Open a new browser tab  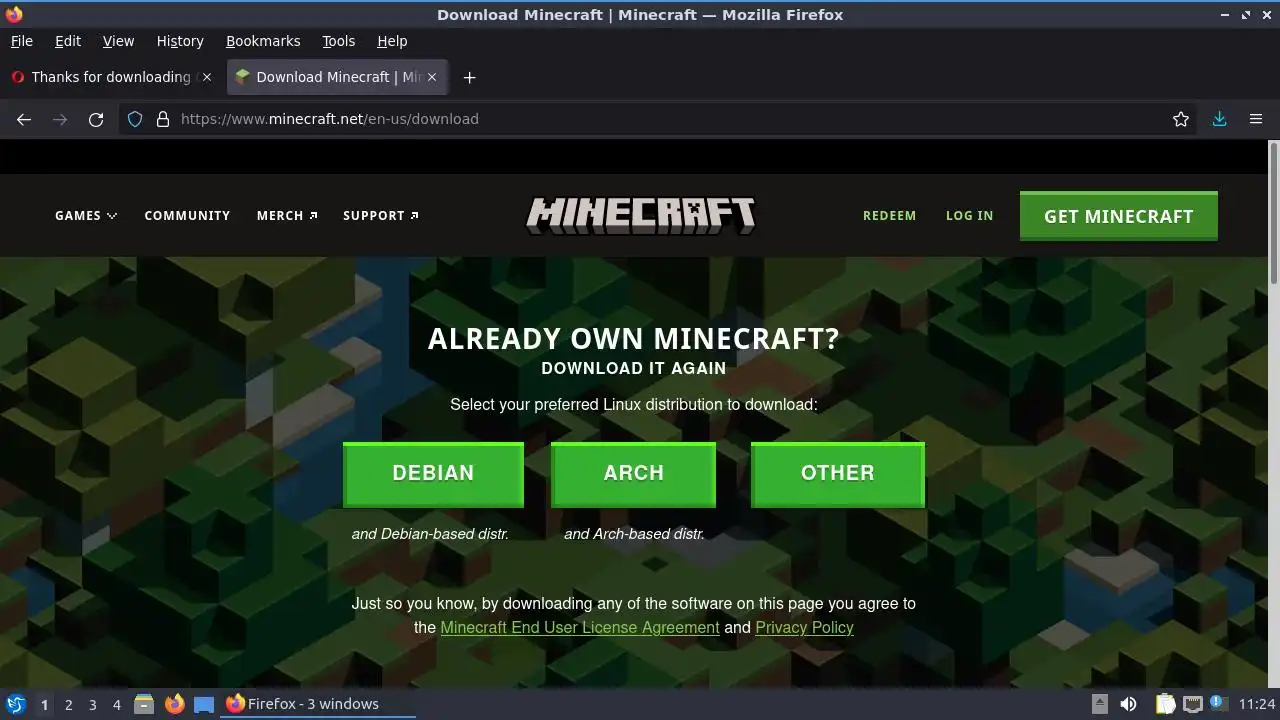pyautogui.click(x=469, y=77)
